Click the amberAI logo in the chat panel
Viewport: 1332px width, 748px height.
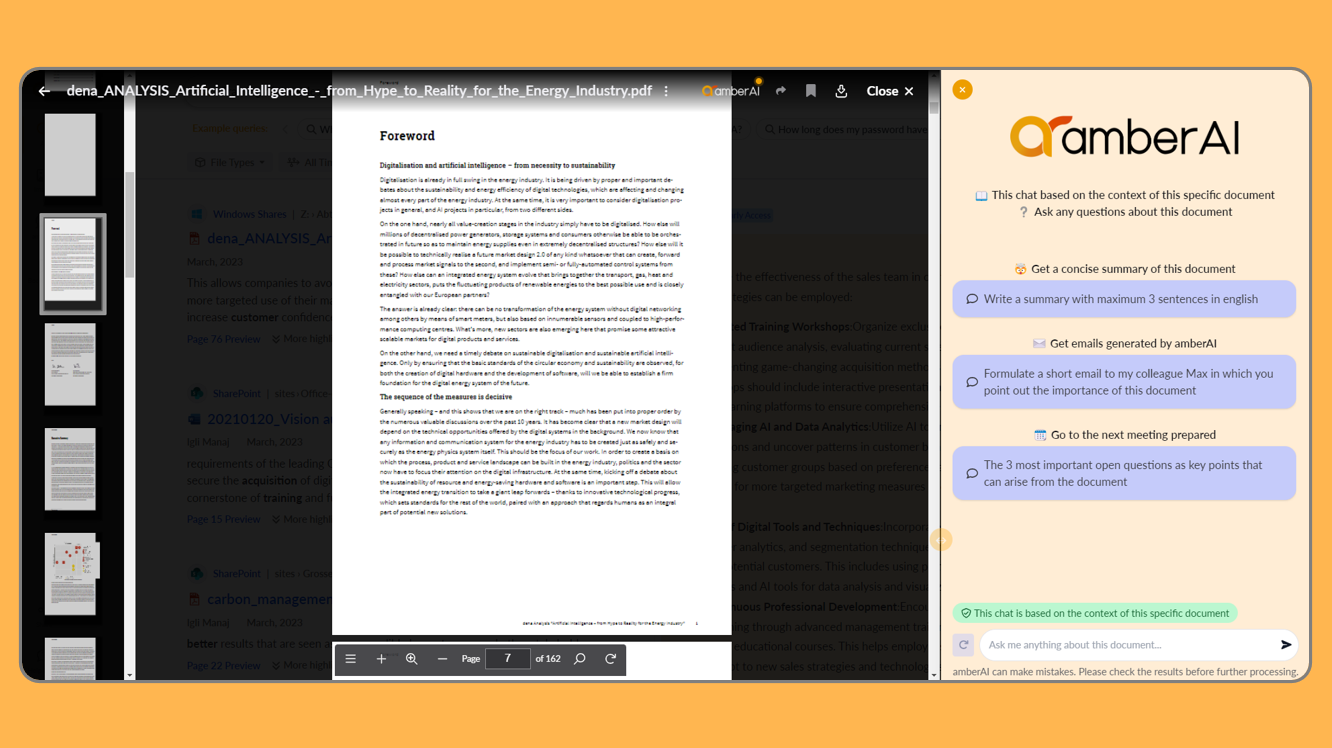[1124, 136]
